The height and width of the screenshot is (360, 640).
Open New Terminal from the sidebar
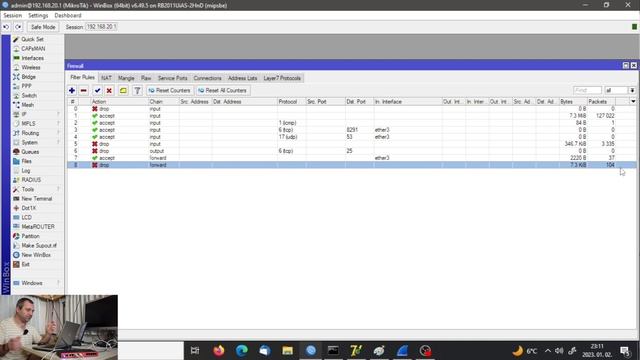point(37,199)
